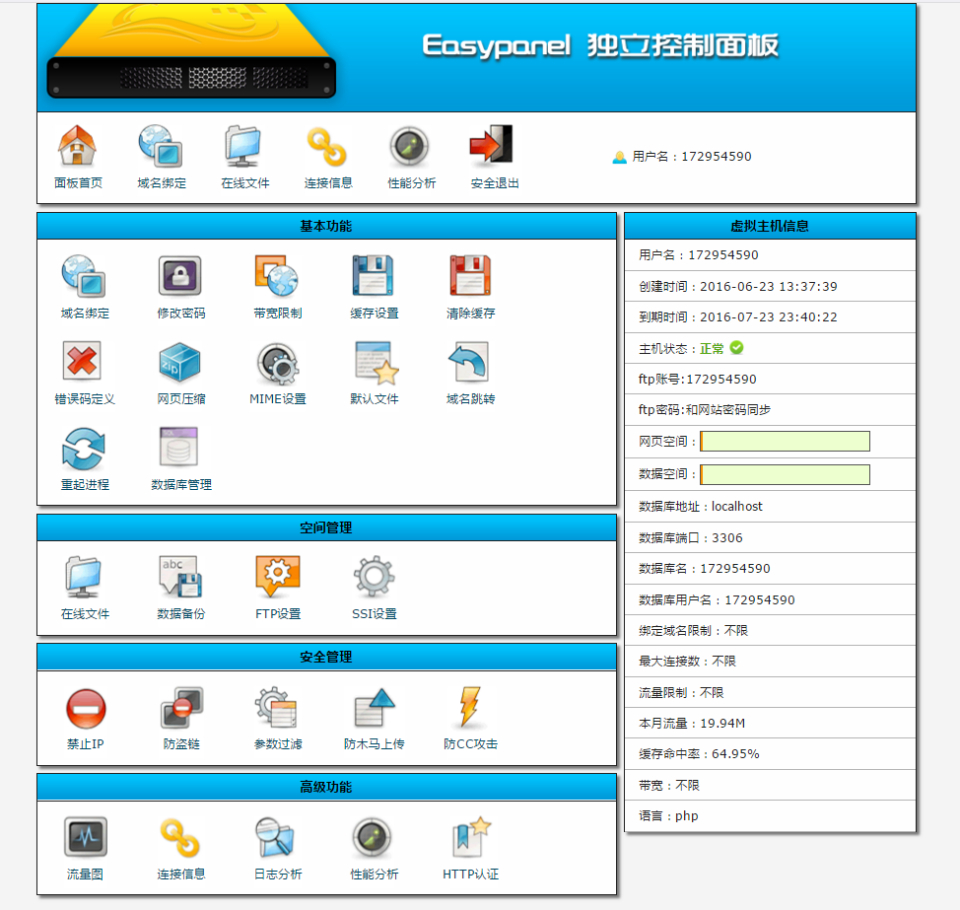960x910 pixels.
Task: Open the 域名跳转 arrow icon
Action: [469, 362]
